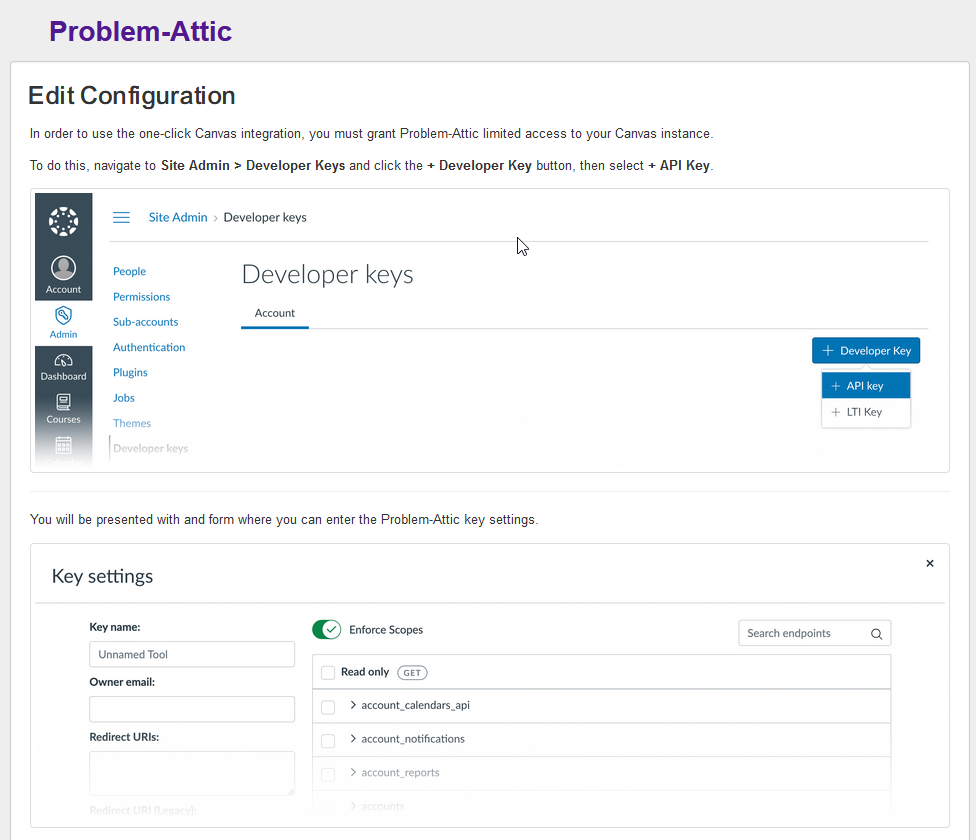Toggle the hamburger navigation menu icon
This screenshot has height=840, width=976.
coord(121,217)
